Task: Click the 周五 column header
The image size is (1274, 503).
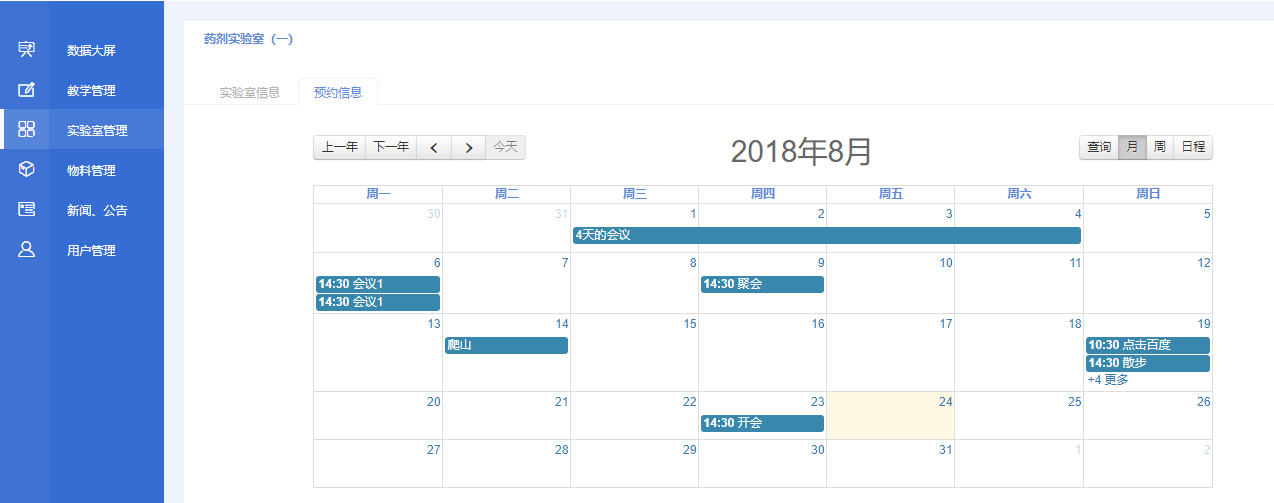Action: pos(890,194)
